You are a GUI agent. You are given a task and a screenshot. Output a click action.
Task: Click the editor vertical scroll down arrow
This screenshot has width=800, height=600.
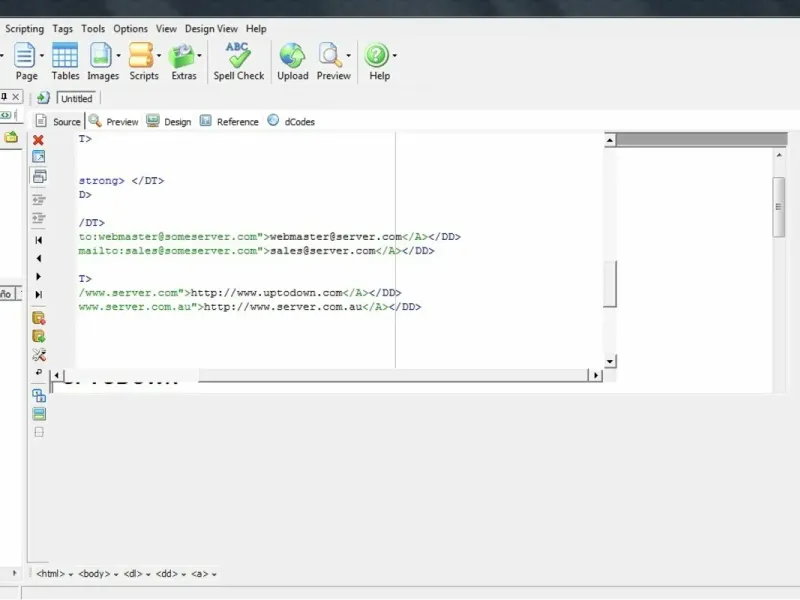click(610, 362)
